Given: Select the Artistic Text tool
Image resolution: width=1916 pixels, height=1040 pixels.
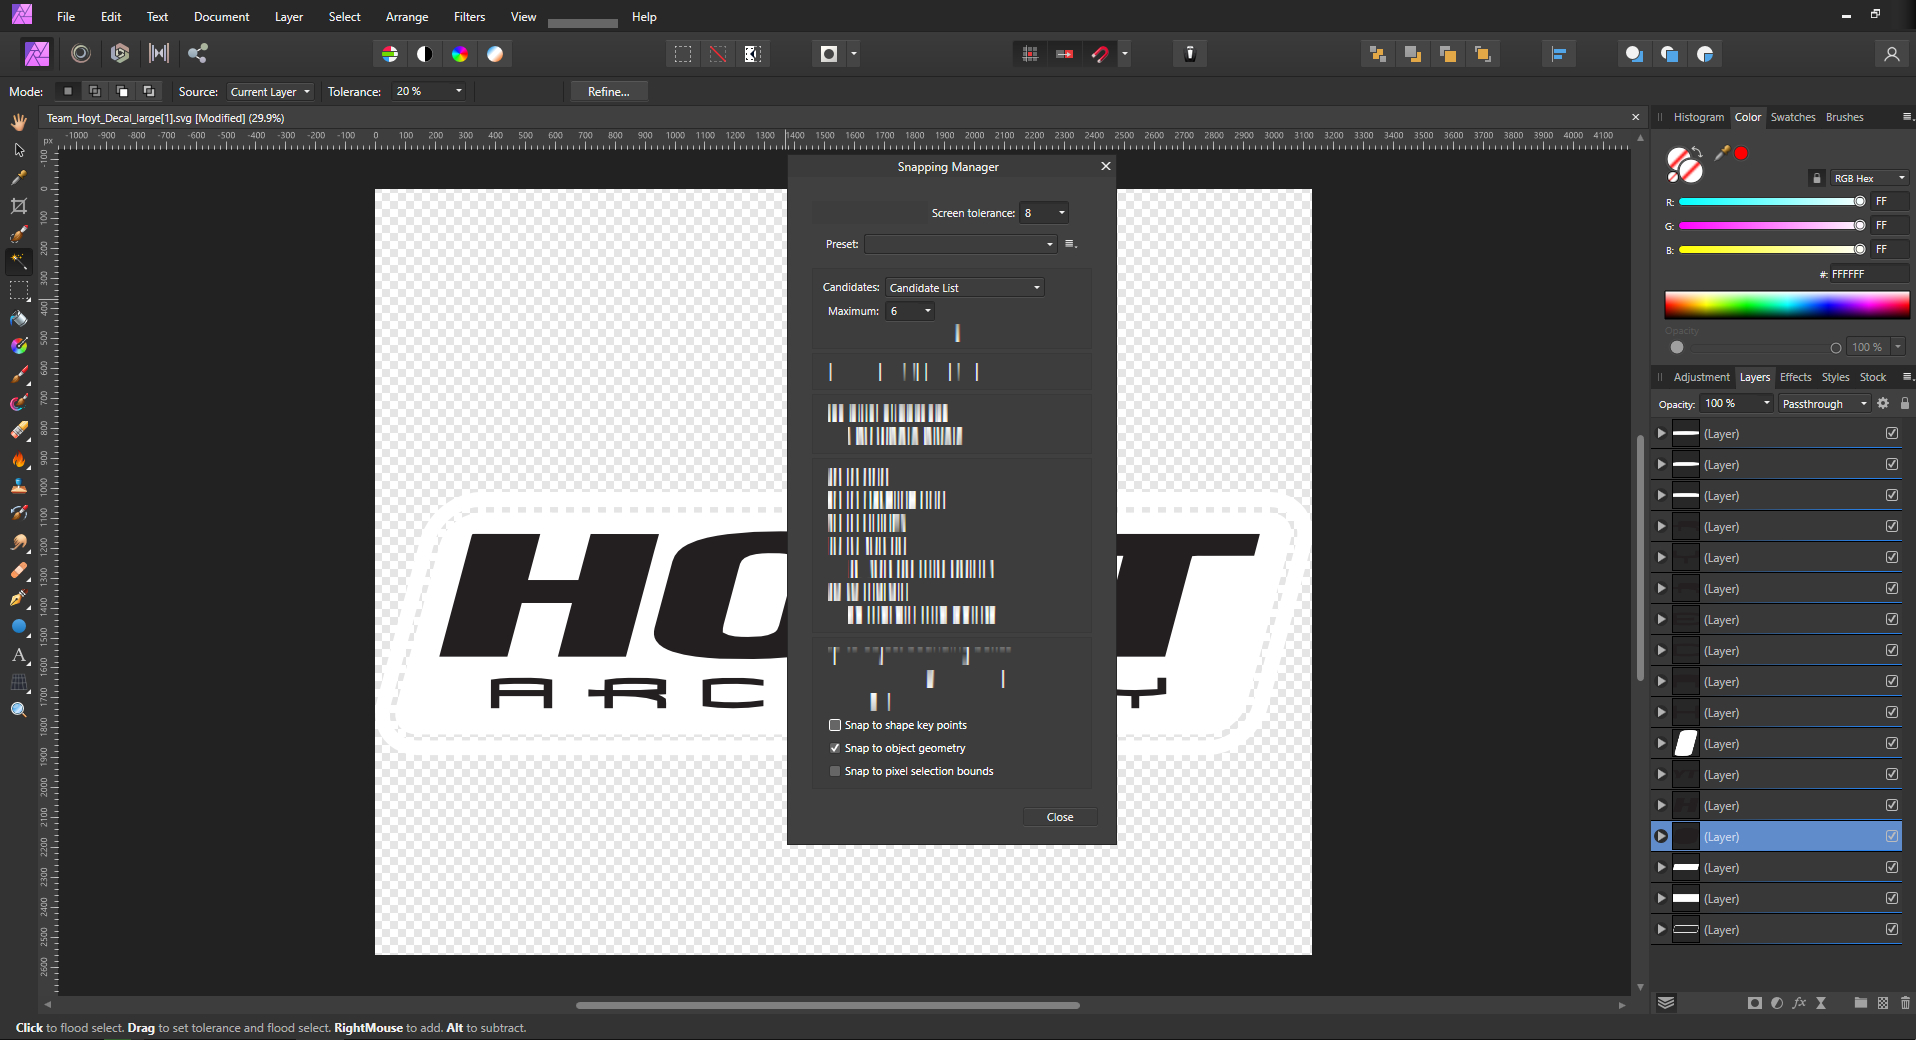Looking at the screenshot, I should 19,655.
